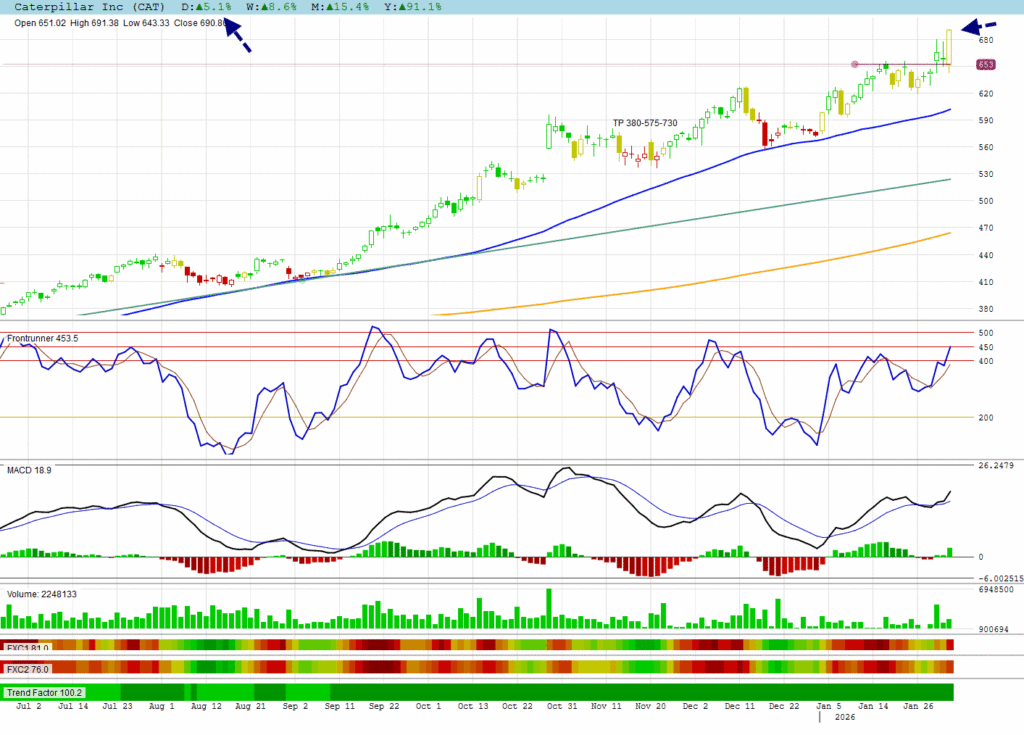Select the latest tall yellow candlestick
1024x735 pixels.
click(948, 48)
